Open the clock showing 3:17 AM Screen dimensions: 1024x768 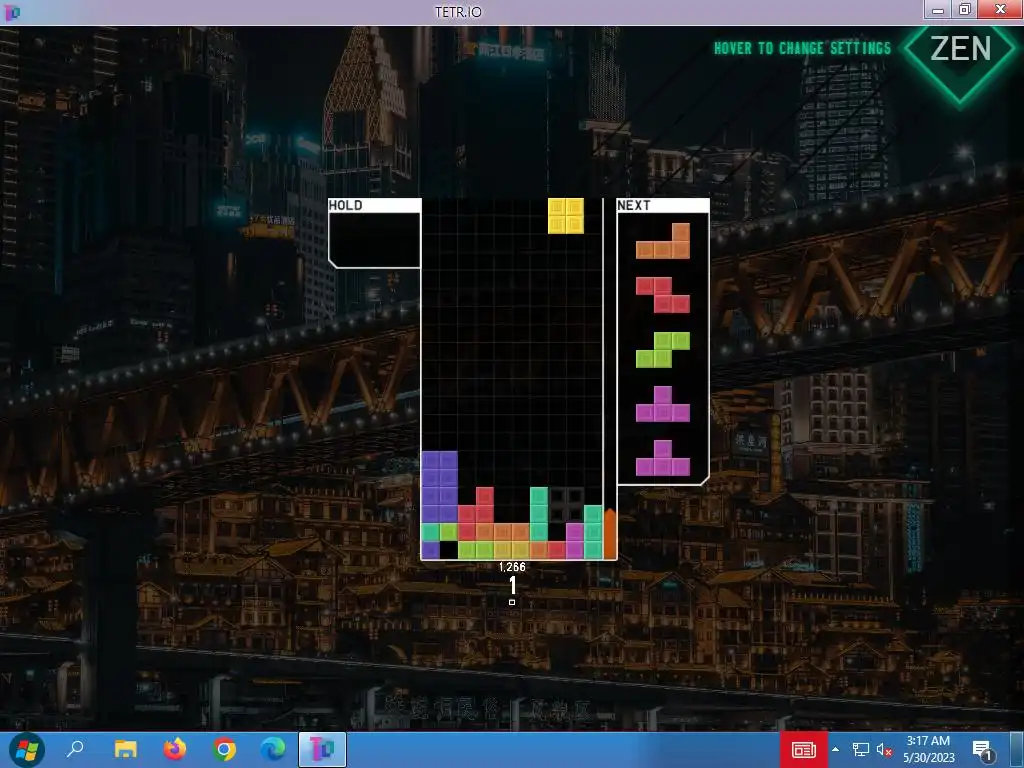(928, 750)
